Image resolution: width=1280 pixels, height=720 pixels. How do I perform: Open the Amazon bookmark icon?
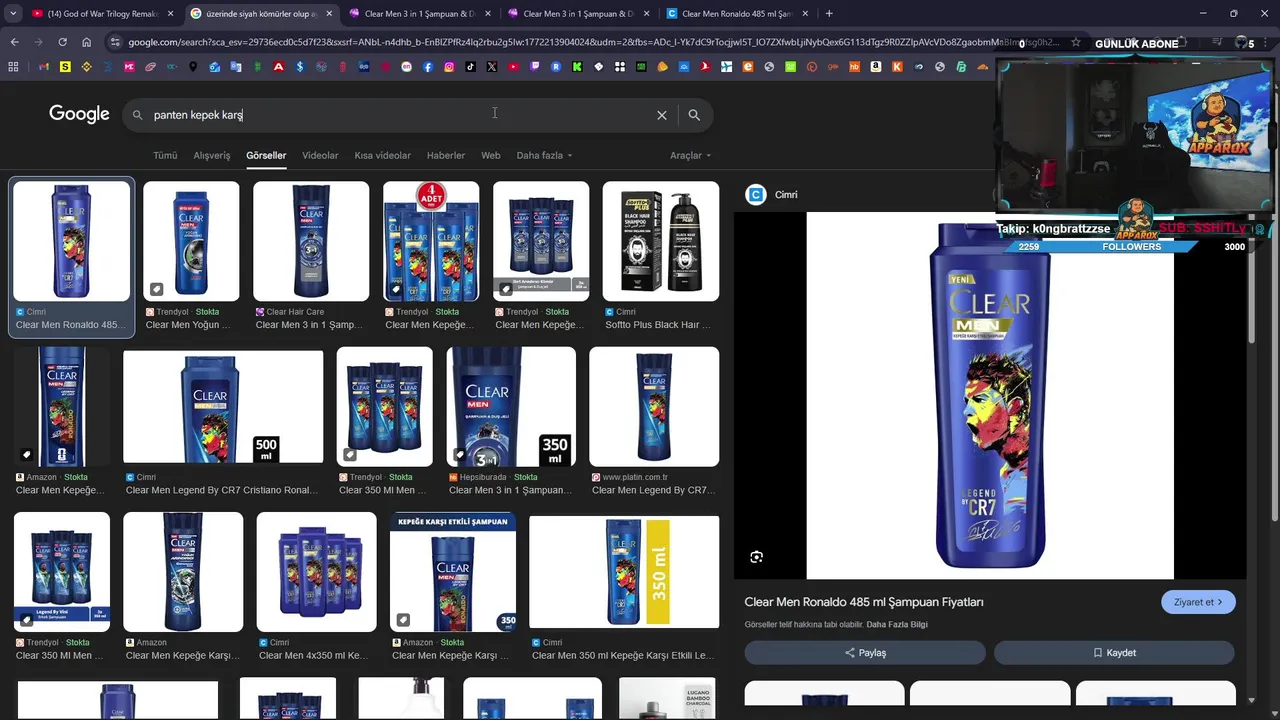point(876,67)
